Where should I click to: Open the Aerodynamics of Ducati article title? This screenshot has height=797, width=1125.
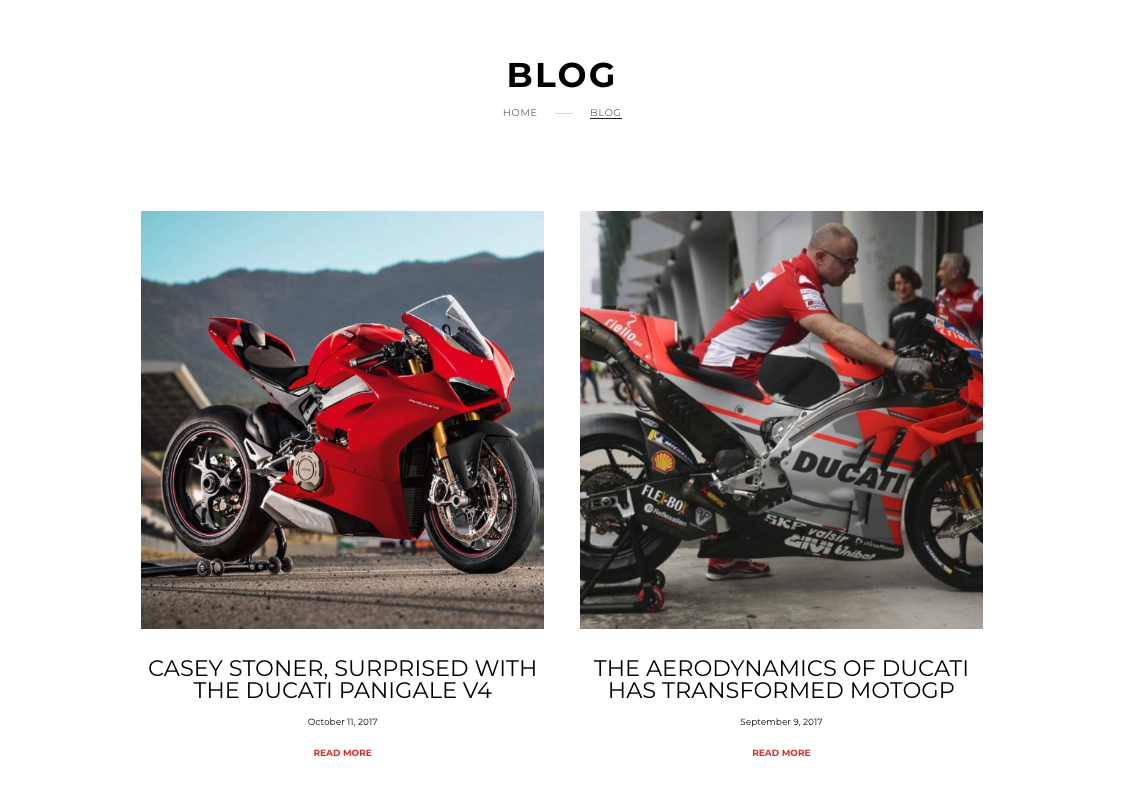click(x=781, y=679)
